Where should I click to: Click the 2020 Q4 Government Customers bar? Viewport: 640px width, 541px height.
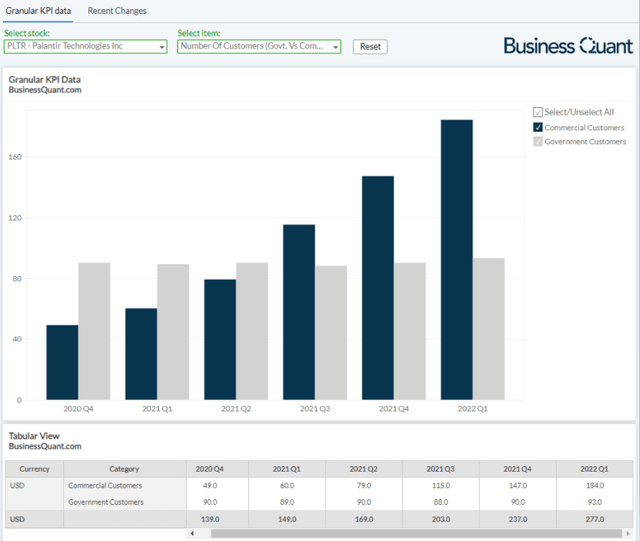click(x=94, y=331)
